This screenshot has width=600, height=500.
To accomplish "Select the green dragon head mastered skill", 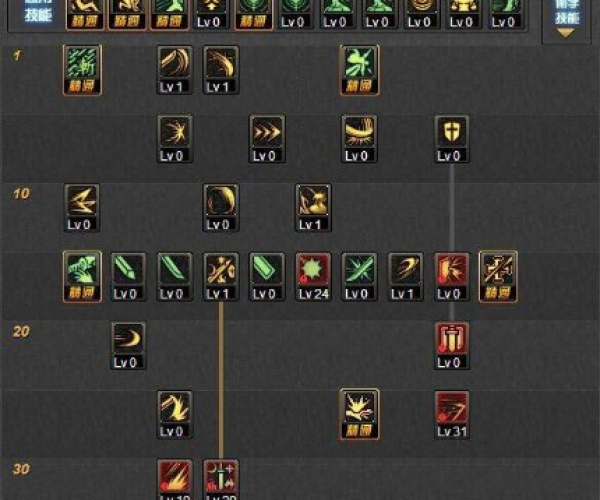I will 82,277.
